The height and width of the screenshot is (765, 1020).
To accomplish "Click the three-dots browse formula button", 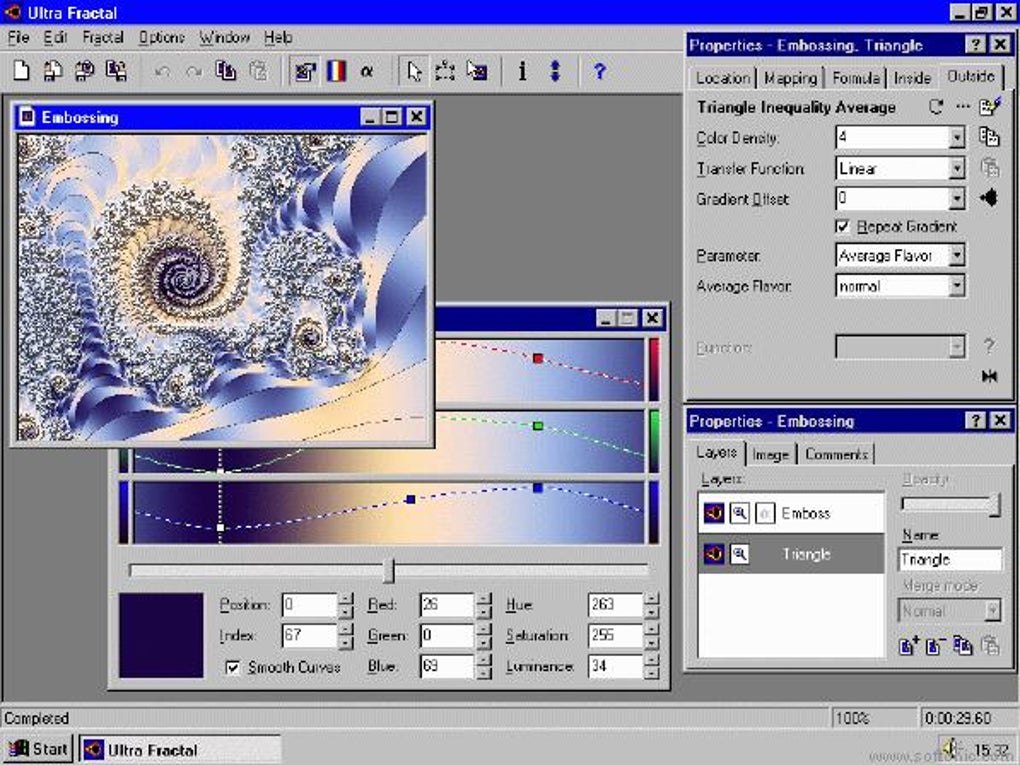I will [963, 106].
